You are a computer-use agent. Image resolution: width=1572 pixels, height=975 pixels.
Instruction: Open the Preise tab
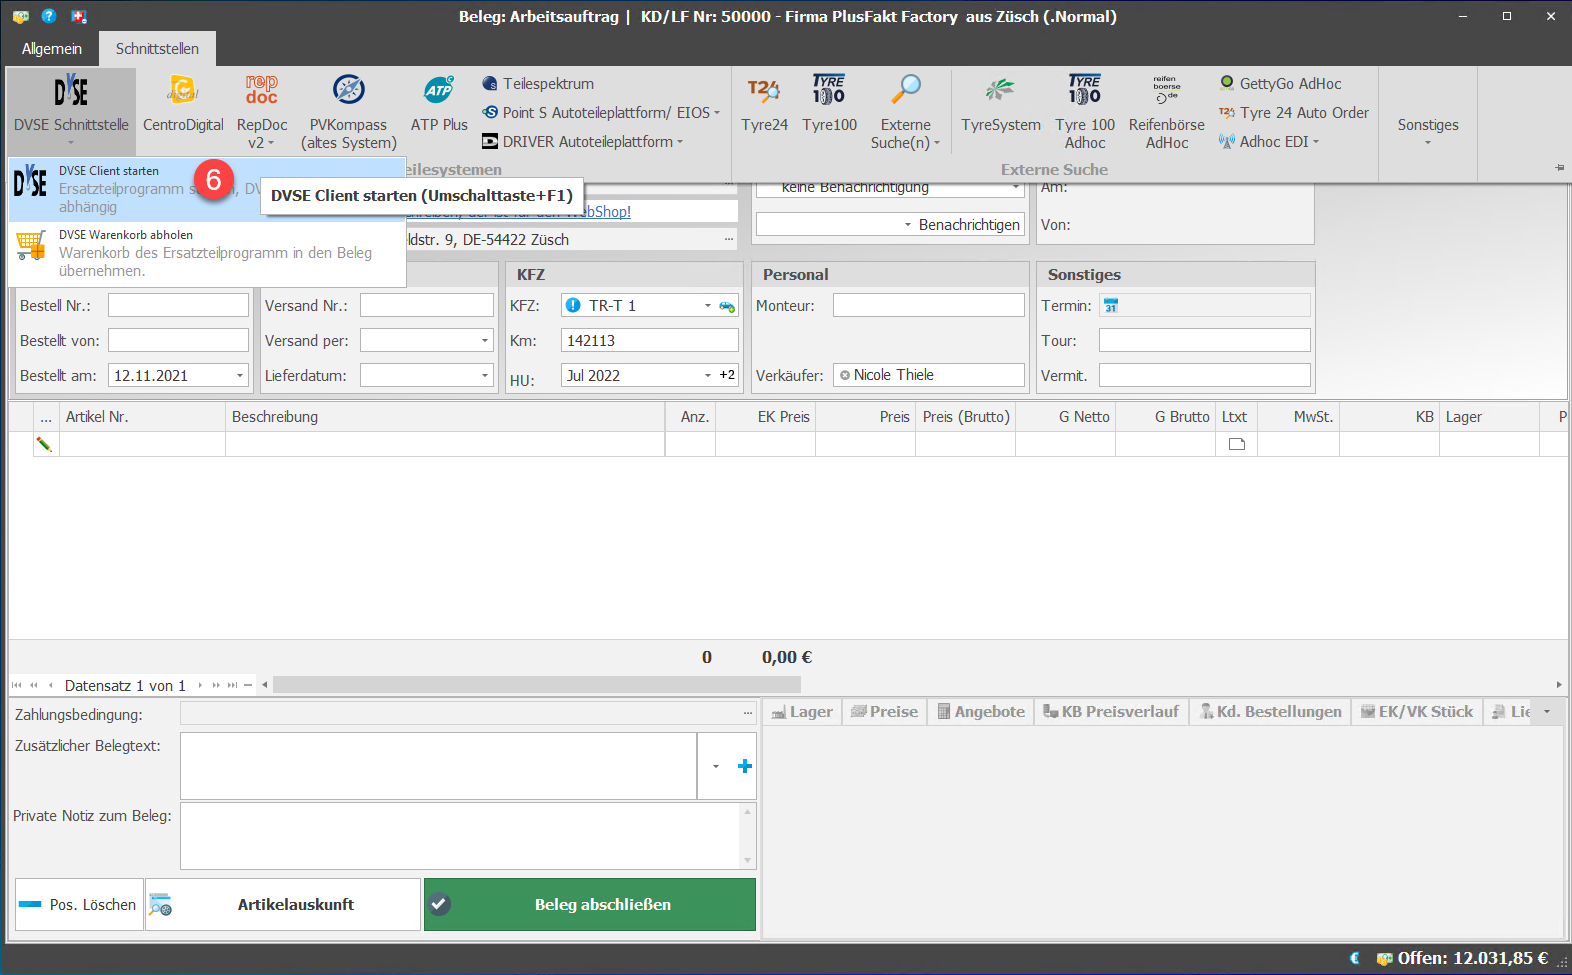(x=884, y=712)
